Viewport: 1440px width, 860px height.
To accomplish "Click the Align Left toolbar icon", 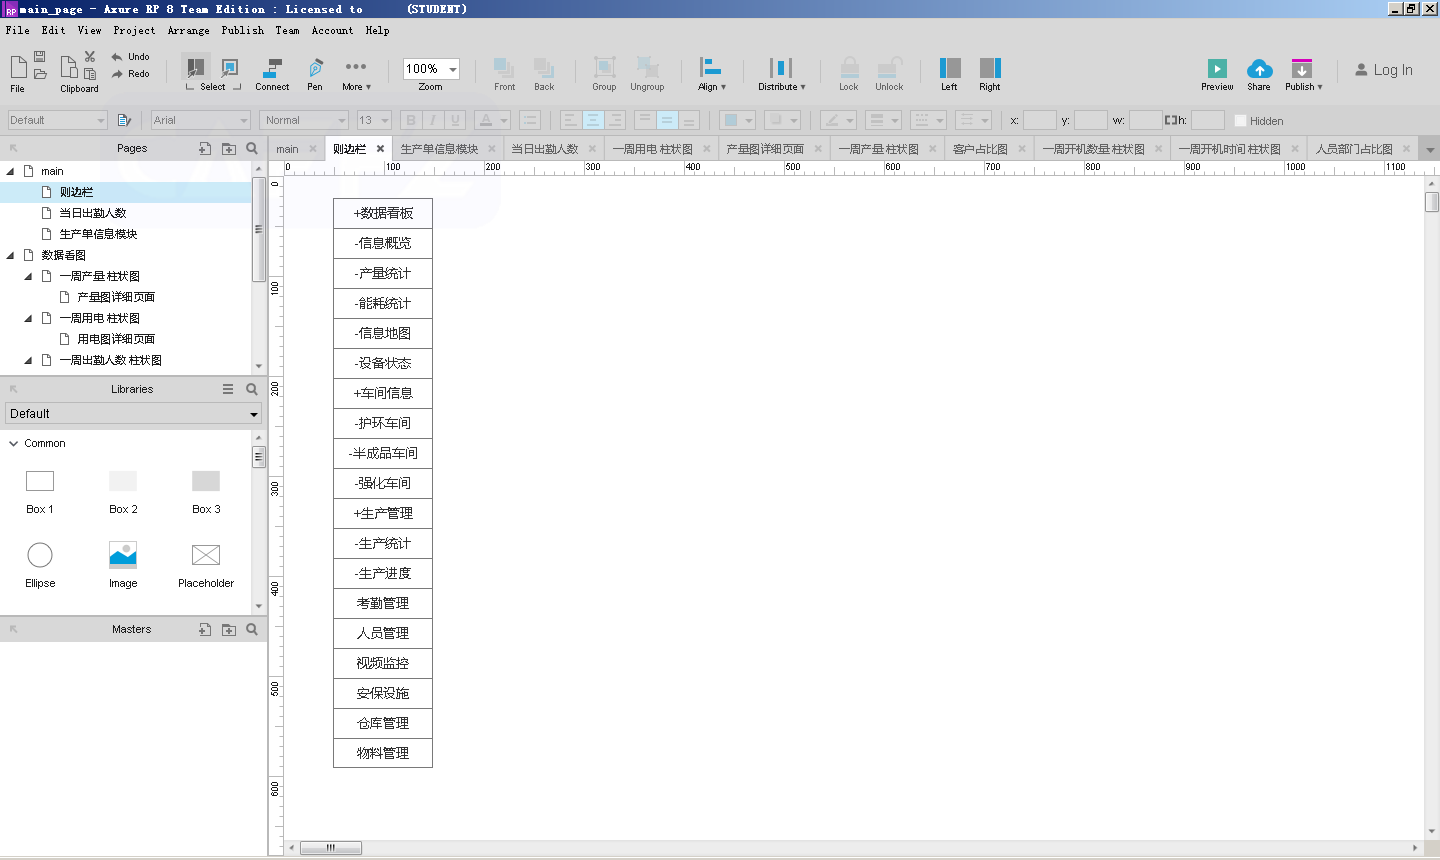I will (x=949, y=68).
